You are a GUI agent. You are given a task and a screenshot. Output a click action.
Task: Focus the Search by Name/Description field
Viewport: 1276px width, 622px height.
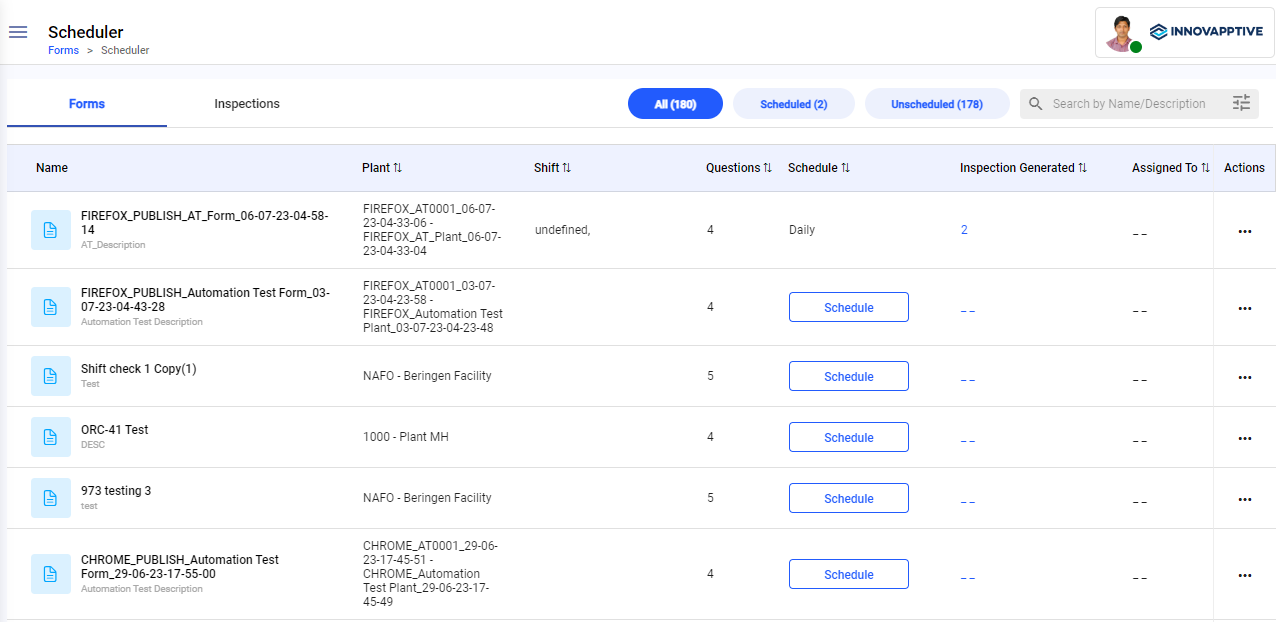click(x=1128, y=104)
